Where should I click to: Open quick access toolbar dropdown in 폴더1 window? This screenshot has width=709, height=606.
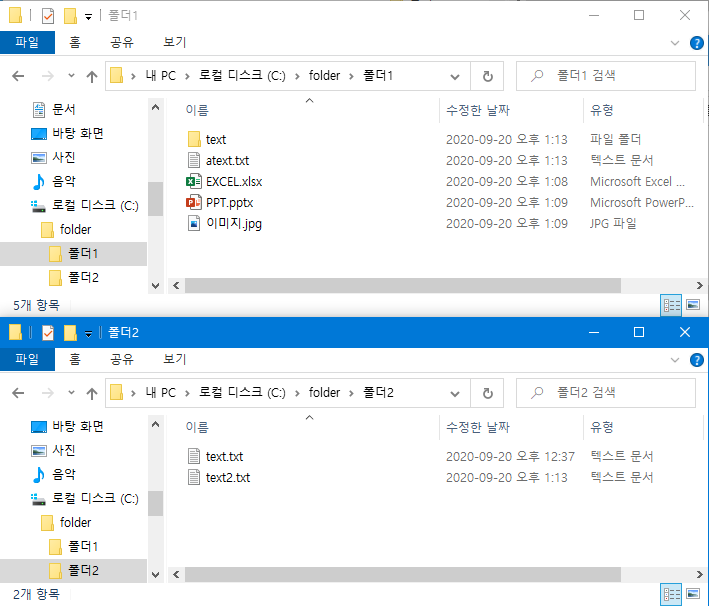pos(89,17)
